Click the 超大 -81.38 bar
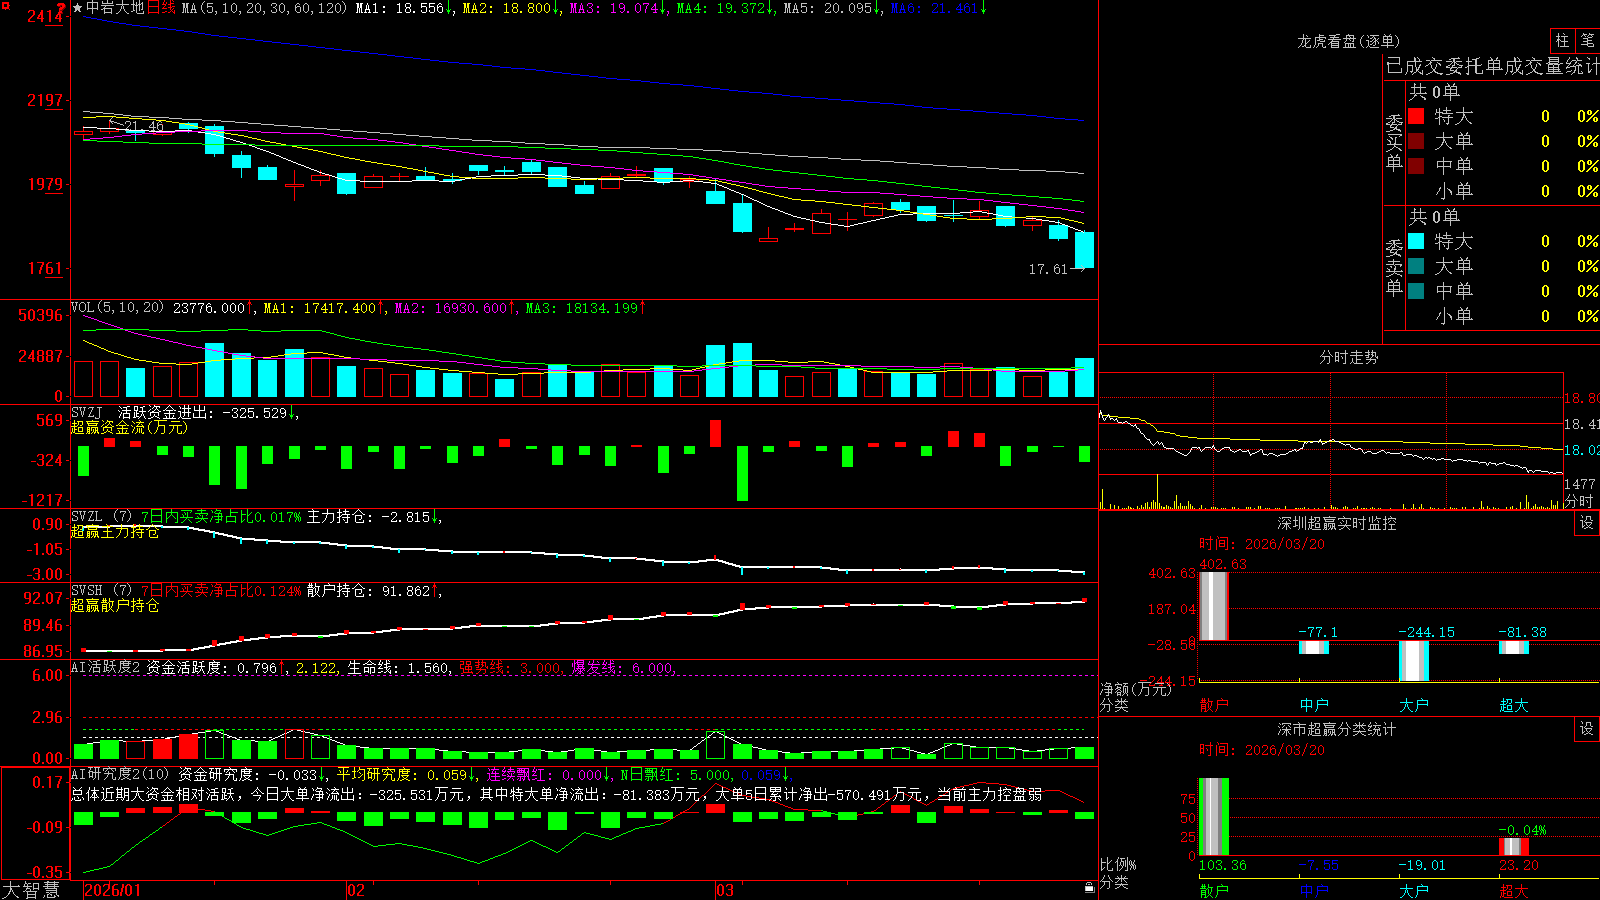Viewport: 1600px width, 900px height. (1514, 647)
